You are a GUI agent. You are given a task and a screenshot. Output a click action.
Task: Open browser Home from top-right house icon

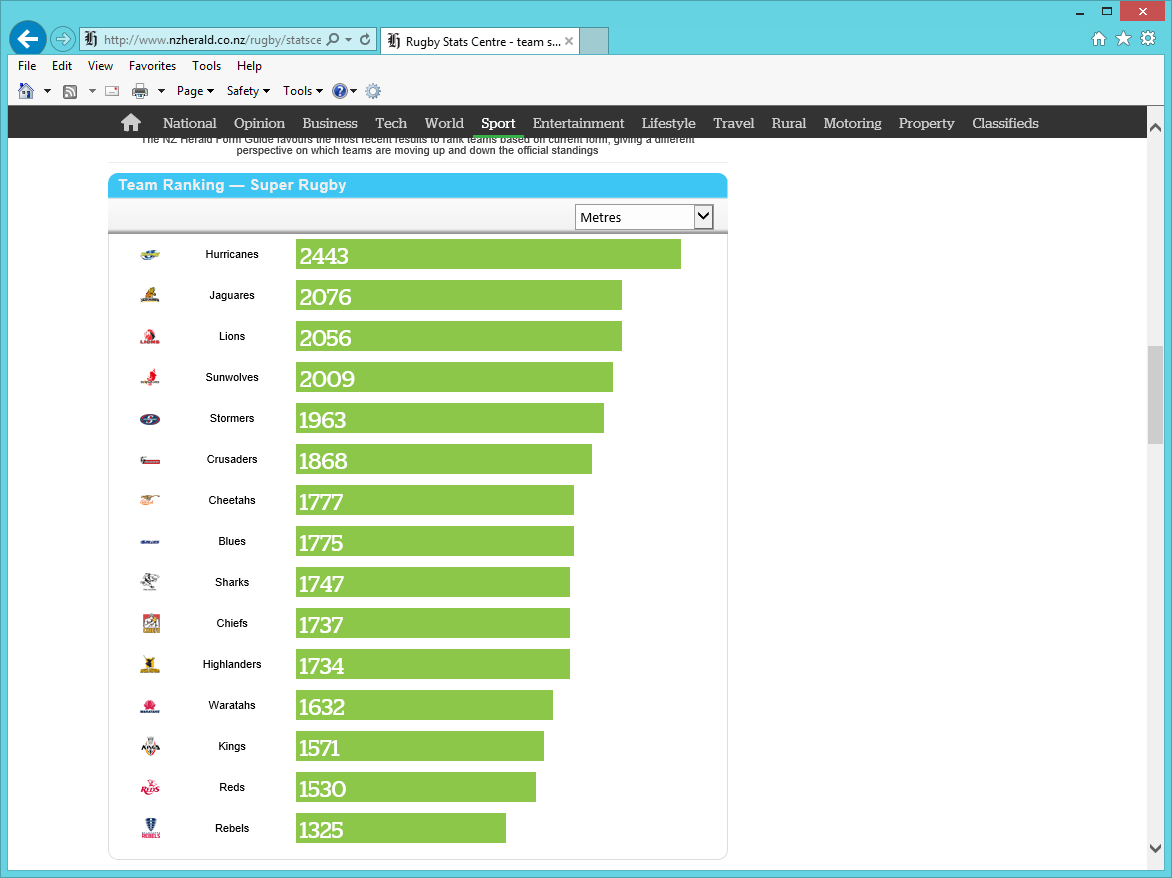[1099, 39]
